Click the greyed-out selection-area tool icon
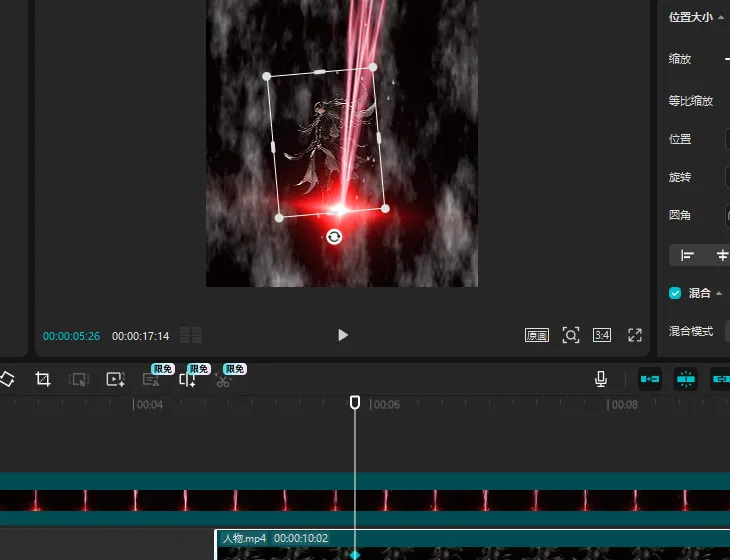 [x=79, y=379]
